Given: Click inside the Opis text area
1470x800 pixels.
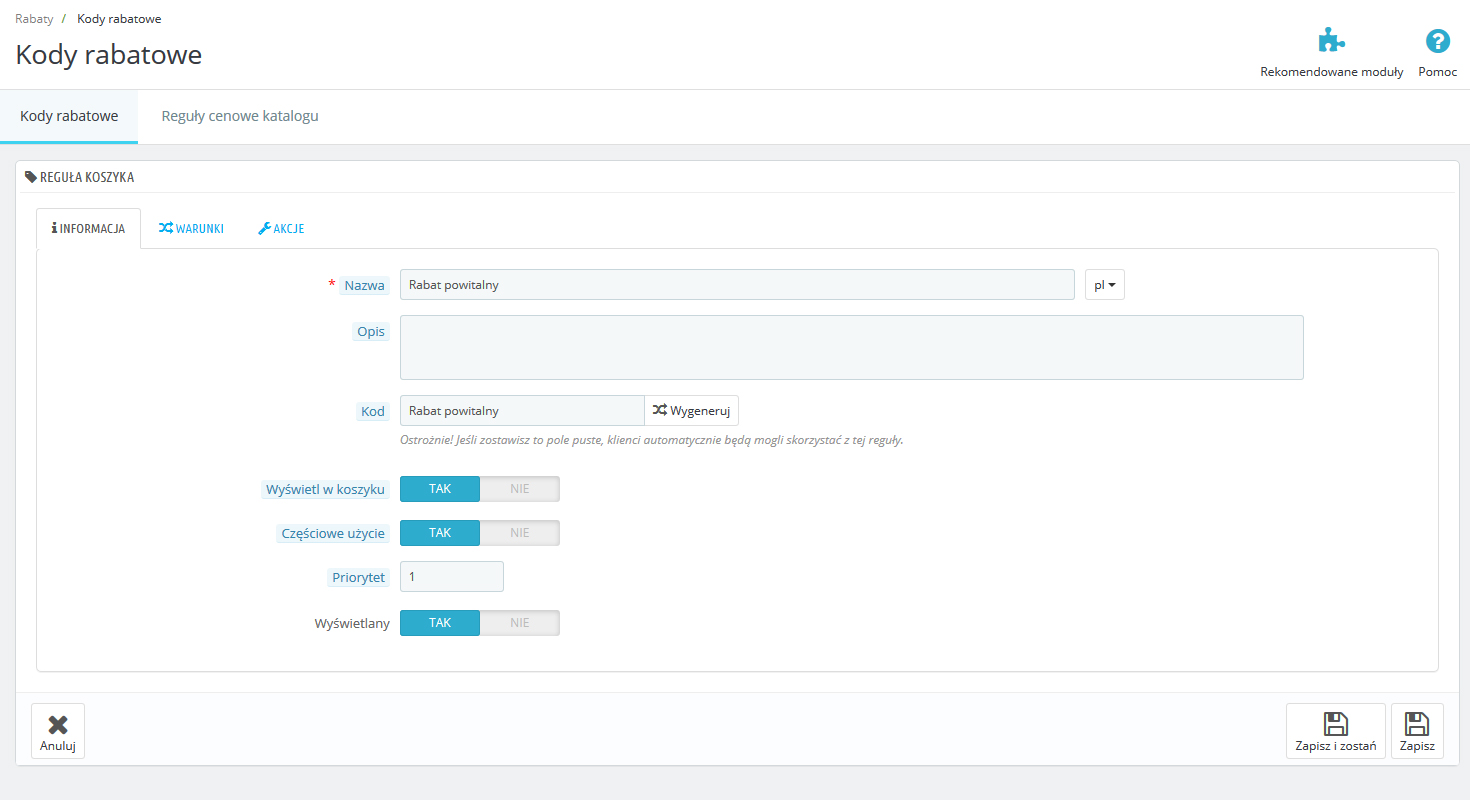Looking at the screenshot, I should click(x=851, y=347).
